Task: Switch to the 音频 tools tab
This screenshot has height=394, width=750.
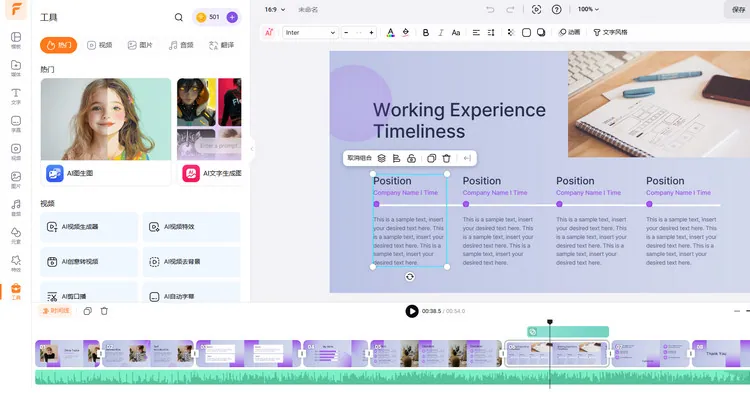Action: (181, 45)
